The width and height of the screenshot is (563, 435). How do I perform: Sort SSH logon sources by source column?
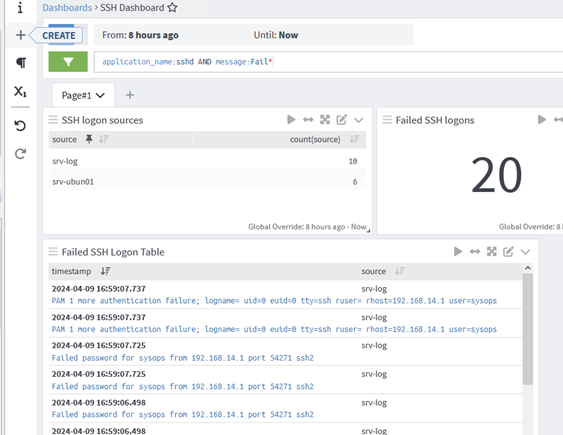click(x=103, y=139)
